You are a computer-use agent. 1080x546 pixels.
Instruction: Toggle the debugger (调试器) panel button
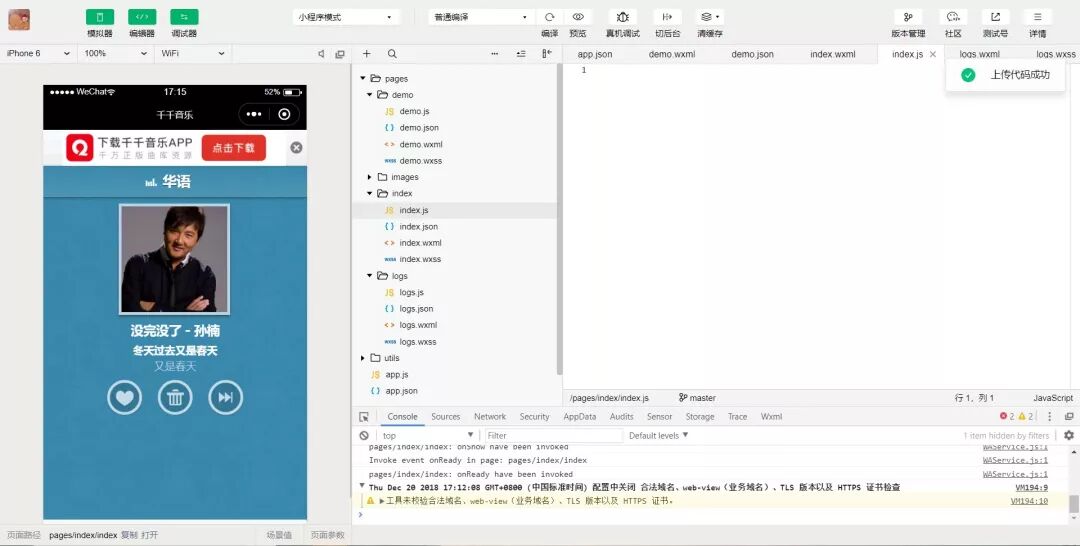click(x=184, y=17)
